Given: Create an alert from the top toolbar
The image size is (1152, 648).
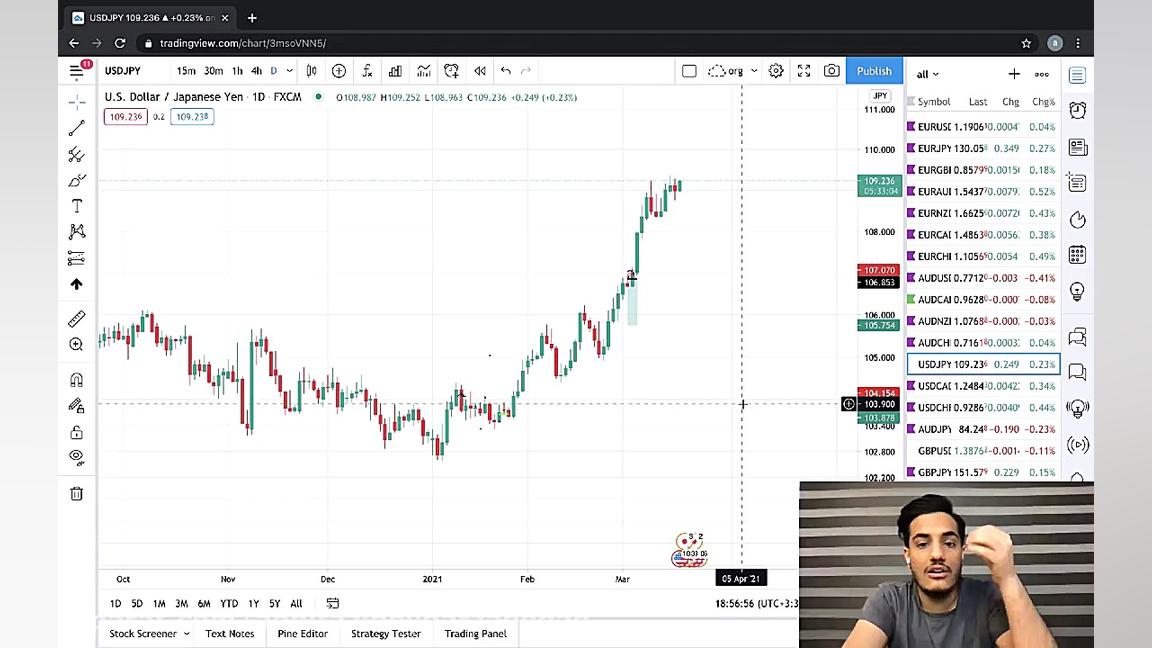Looking at the screenshot, I should pos(452,71).
